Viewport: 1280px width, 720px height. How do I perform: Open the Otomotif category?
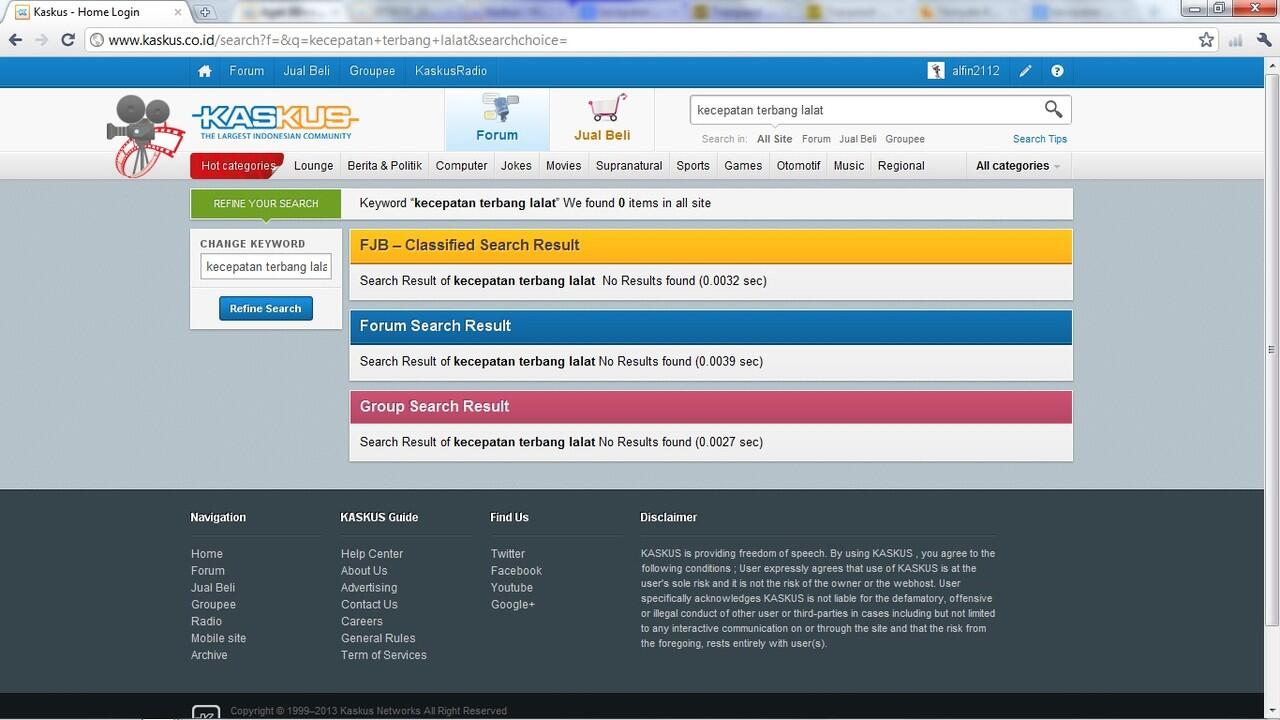click(798, 166)
